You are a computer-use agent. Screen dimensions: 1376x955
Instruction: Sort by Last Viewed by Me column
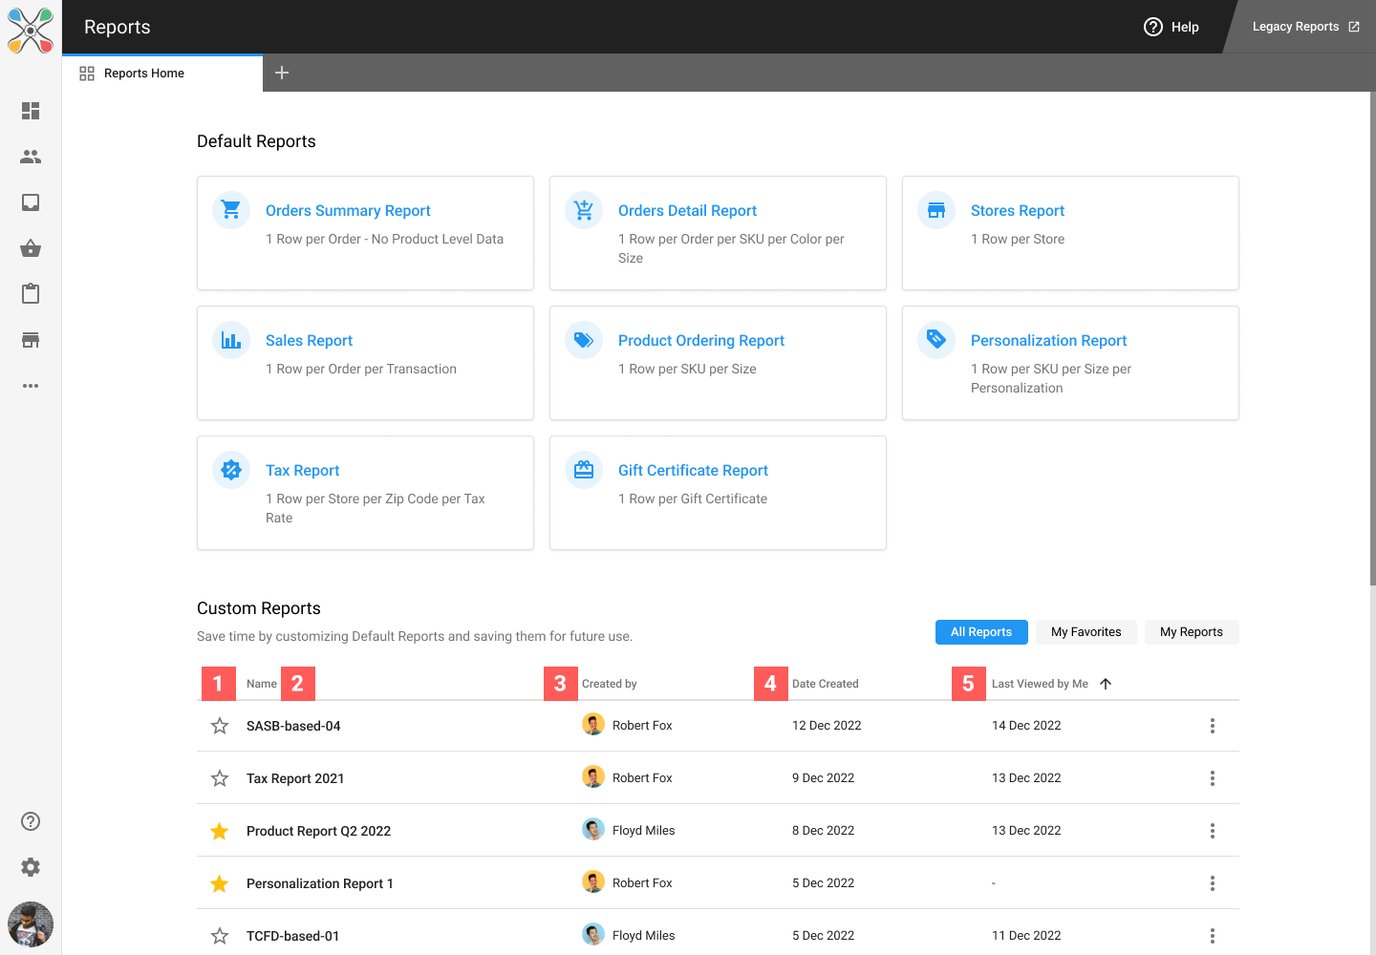pos(1040,684)
